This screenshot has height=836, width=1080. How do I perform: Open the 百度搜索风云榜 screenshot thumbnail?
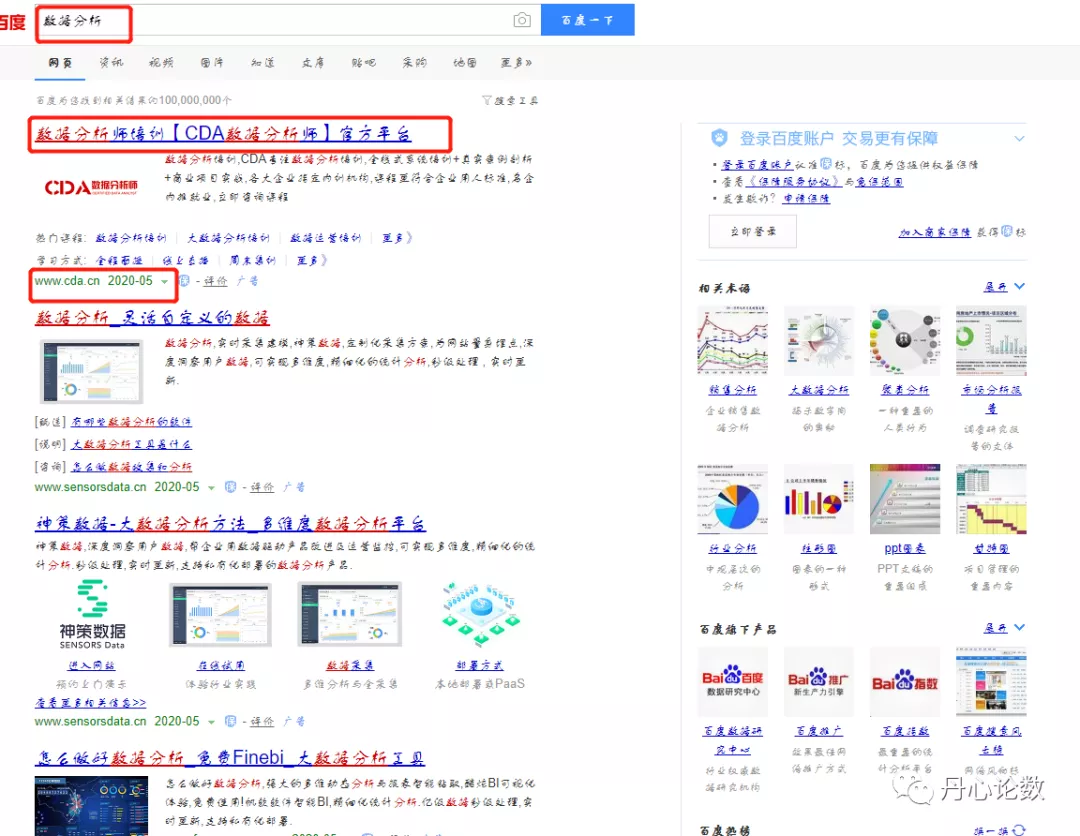pyautogui.click(x=991, y=682)
